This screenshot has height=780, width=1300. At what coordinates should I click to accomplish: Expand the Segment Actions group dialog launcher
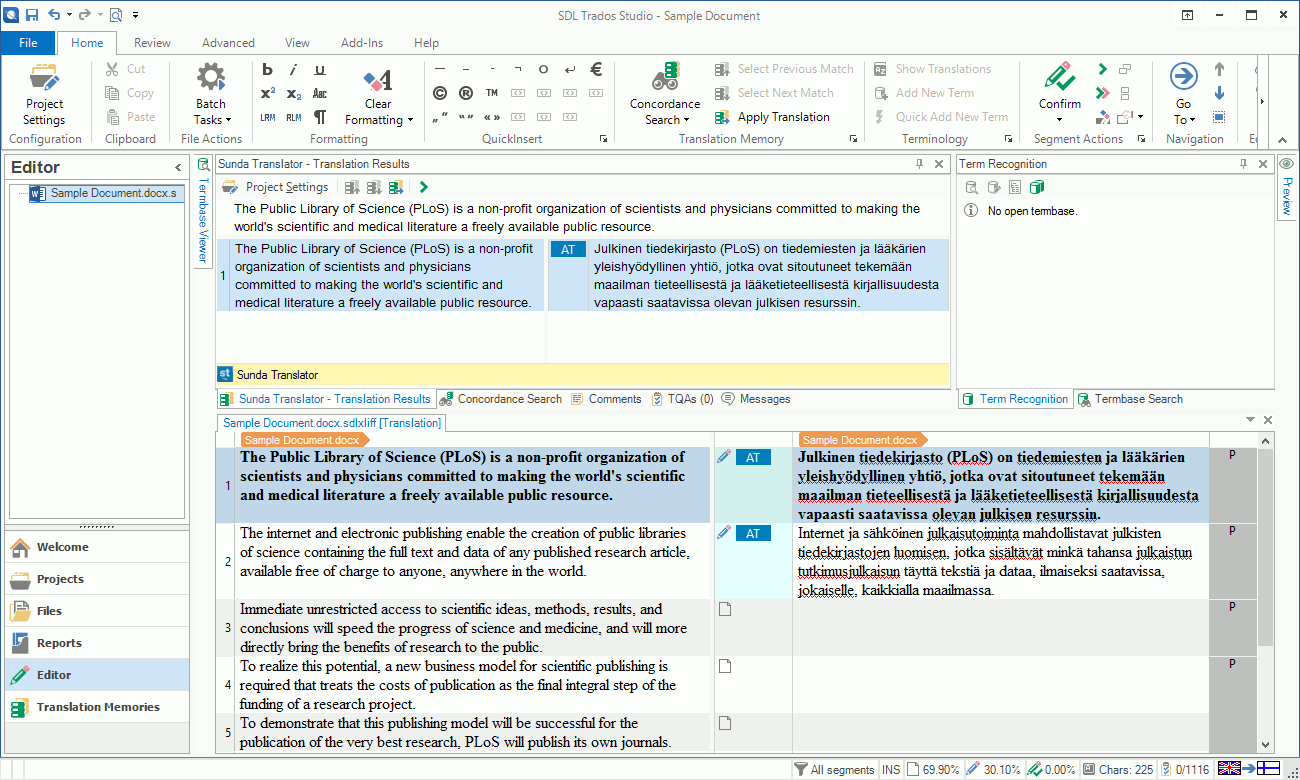point(1141,139)
